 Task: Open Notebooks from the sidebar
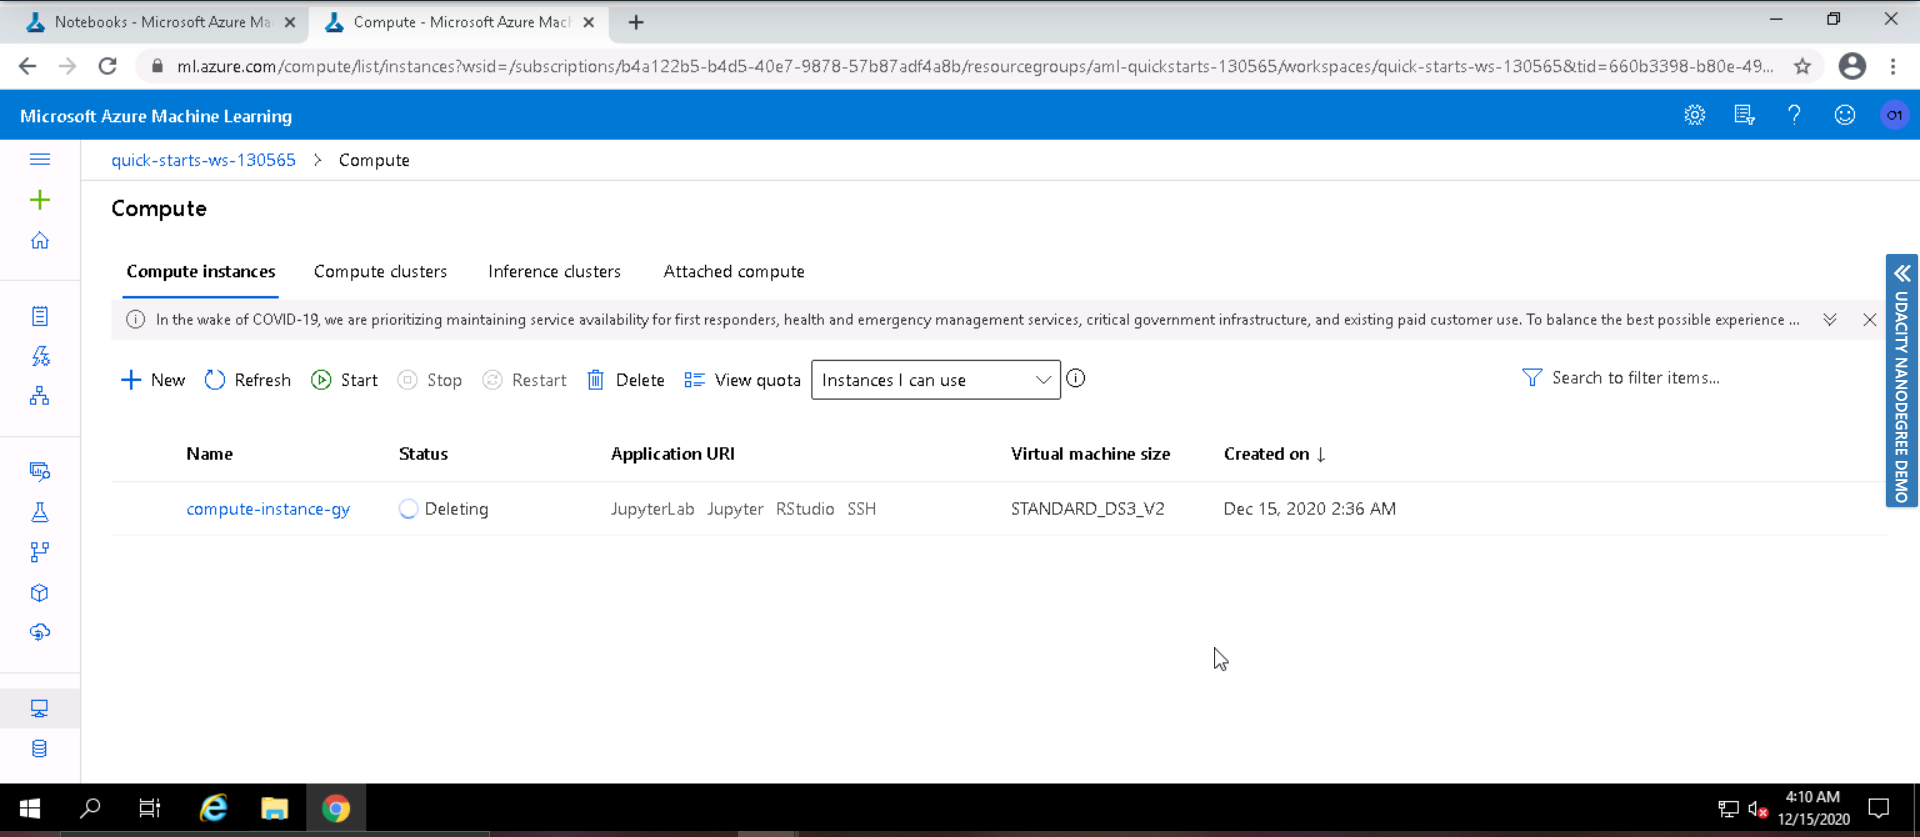(40, 316)
